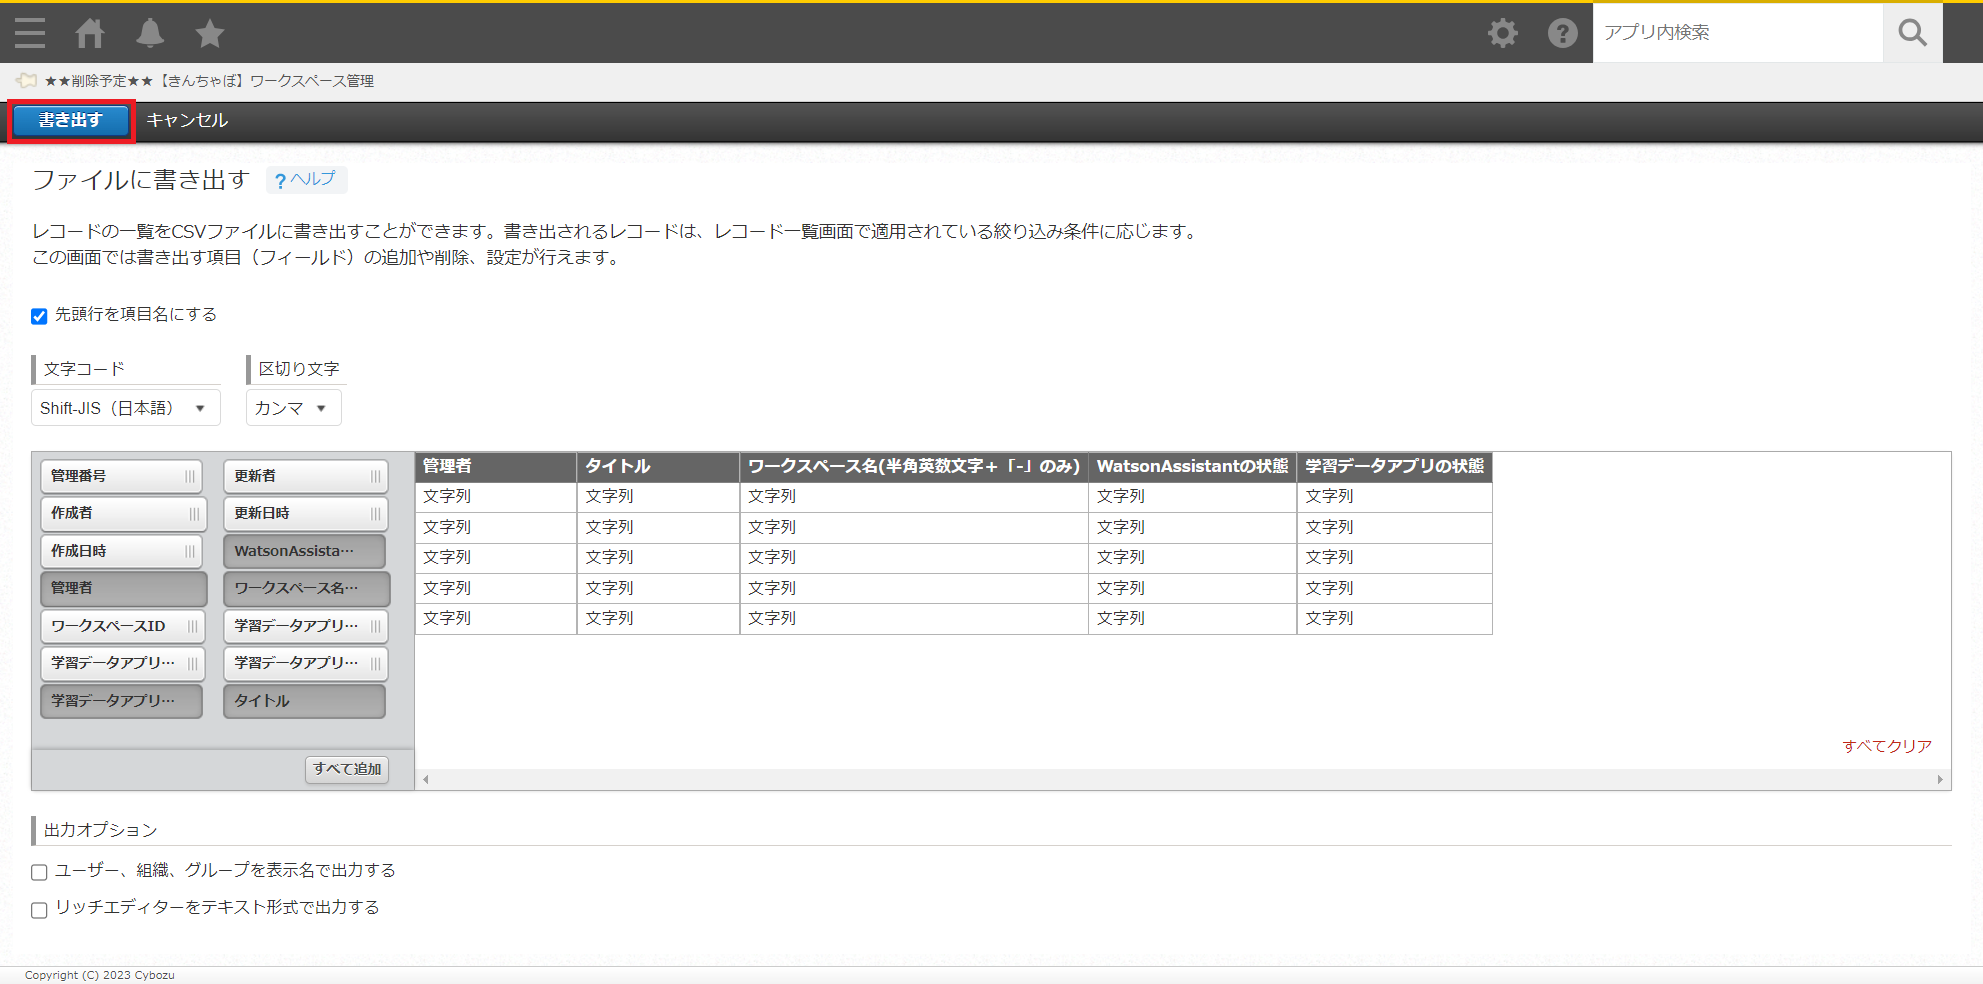Click キャンセル in the toolbar
Viewport: 1983px width, 984px height.
point(187,120)
